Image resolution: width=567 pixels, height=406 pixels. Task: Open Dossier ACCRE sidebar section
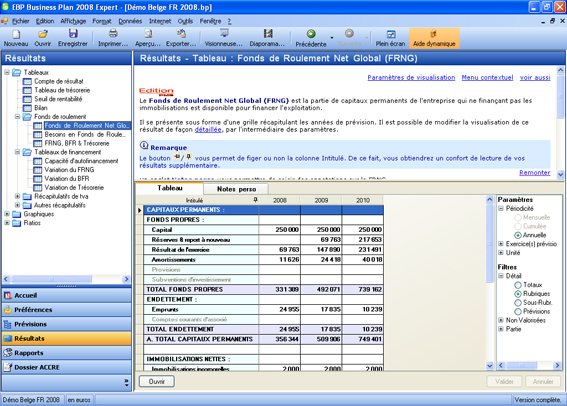67,367
